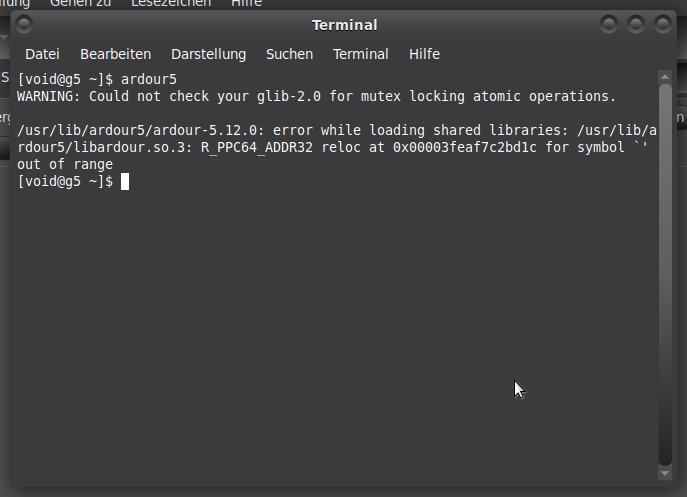Click the scrollbar down arrow
687x497 pixels.
pos(665,473)
